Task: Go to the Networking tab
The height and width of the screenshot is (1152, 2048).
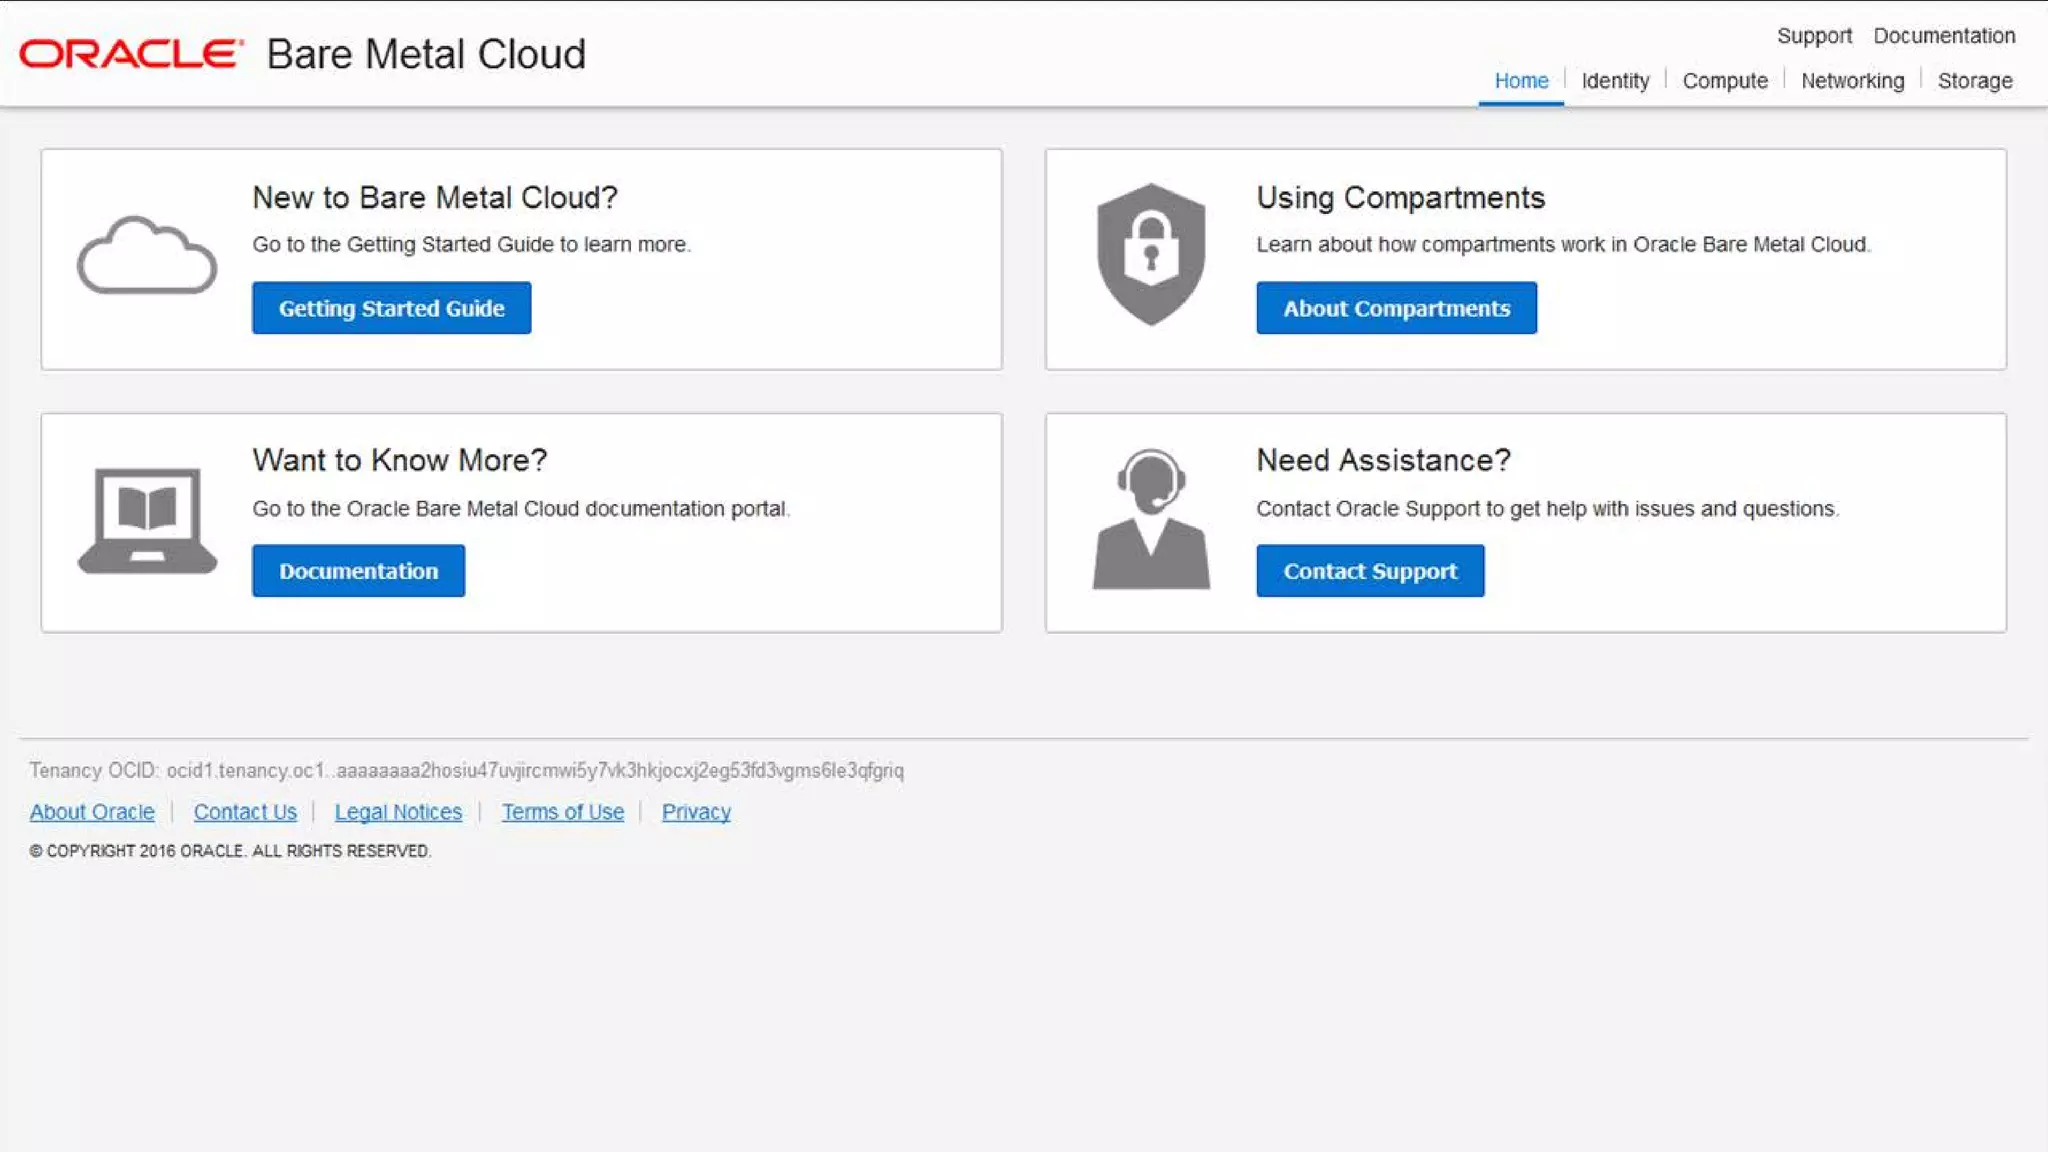Action: pos(1852,81)
